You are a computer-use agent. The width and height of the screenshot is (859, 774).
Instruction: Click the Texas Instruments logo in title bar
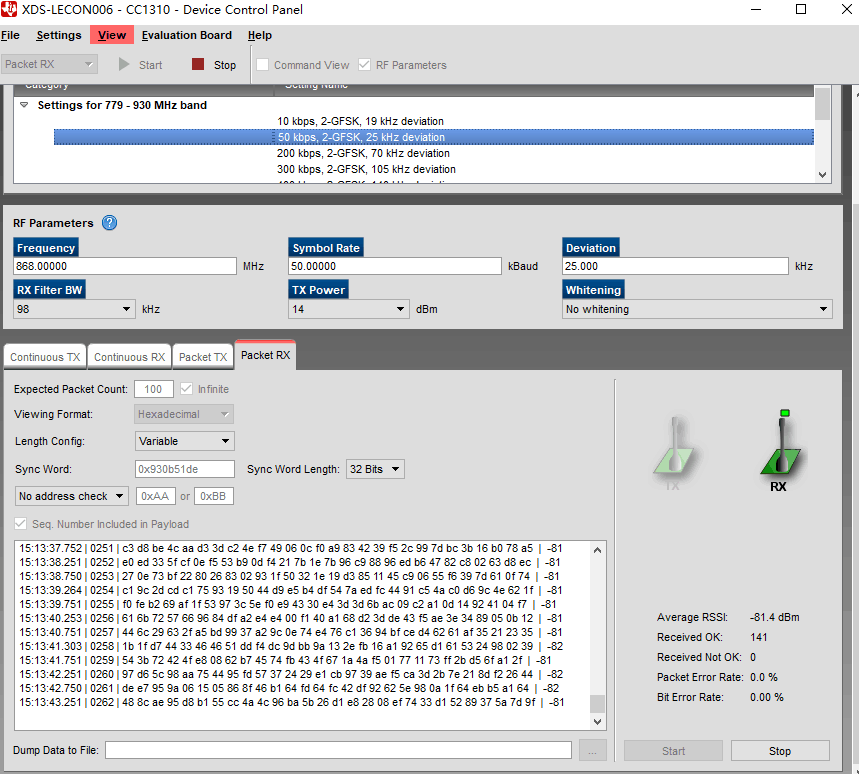pyautogui.click(x=9, y=9)
